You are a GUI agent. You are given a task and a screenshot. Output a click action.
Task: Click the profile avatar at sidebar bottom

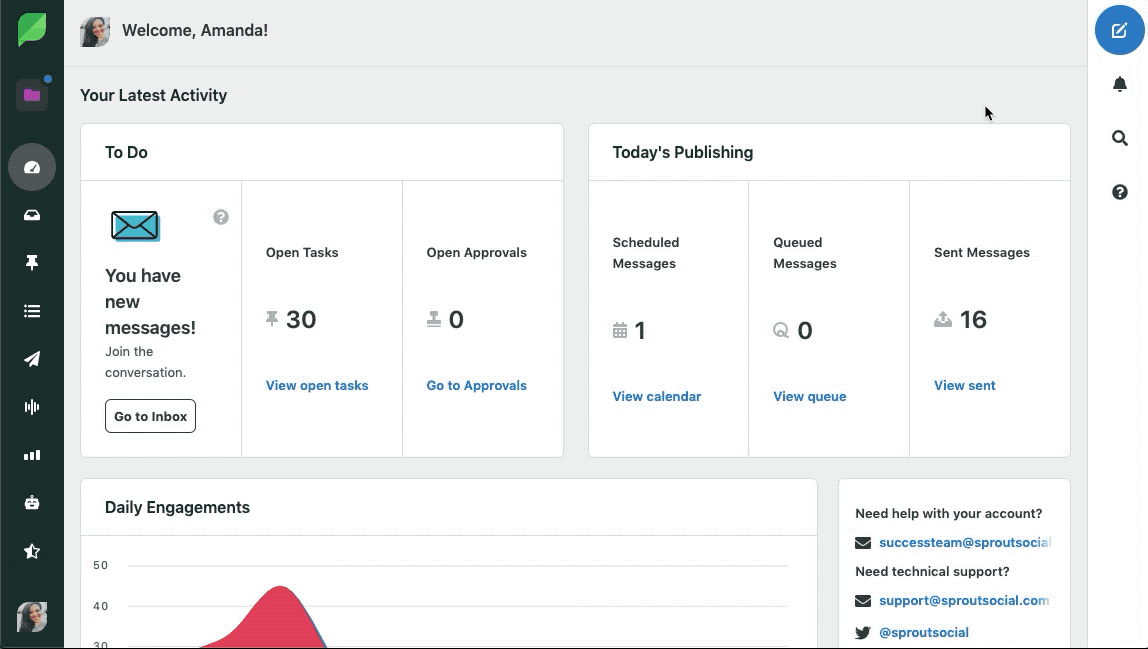click(x=32, y=617)
